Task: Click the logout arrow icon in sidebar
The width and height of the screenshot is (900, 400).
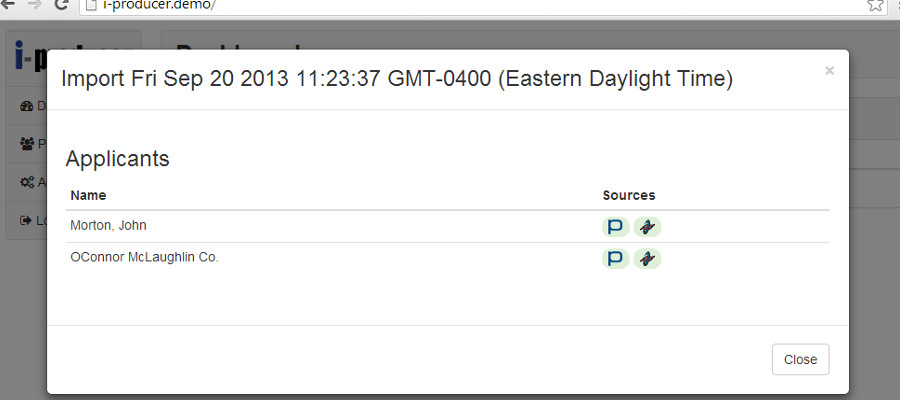Action: click(26, 220)
